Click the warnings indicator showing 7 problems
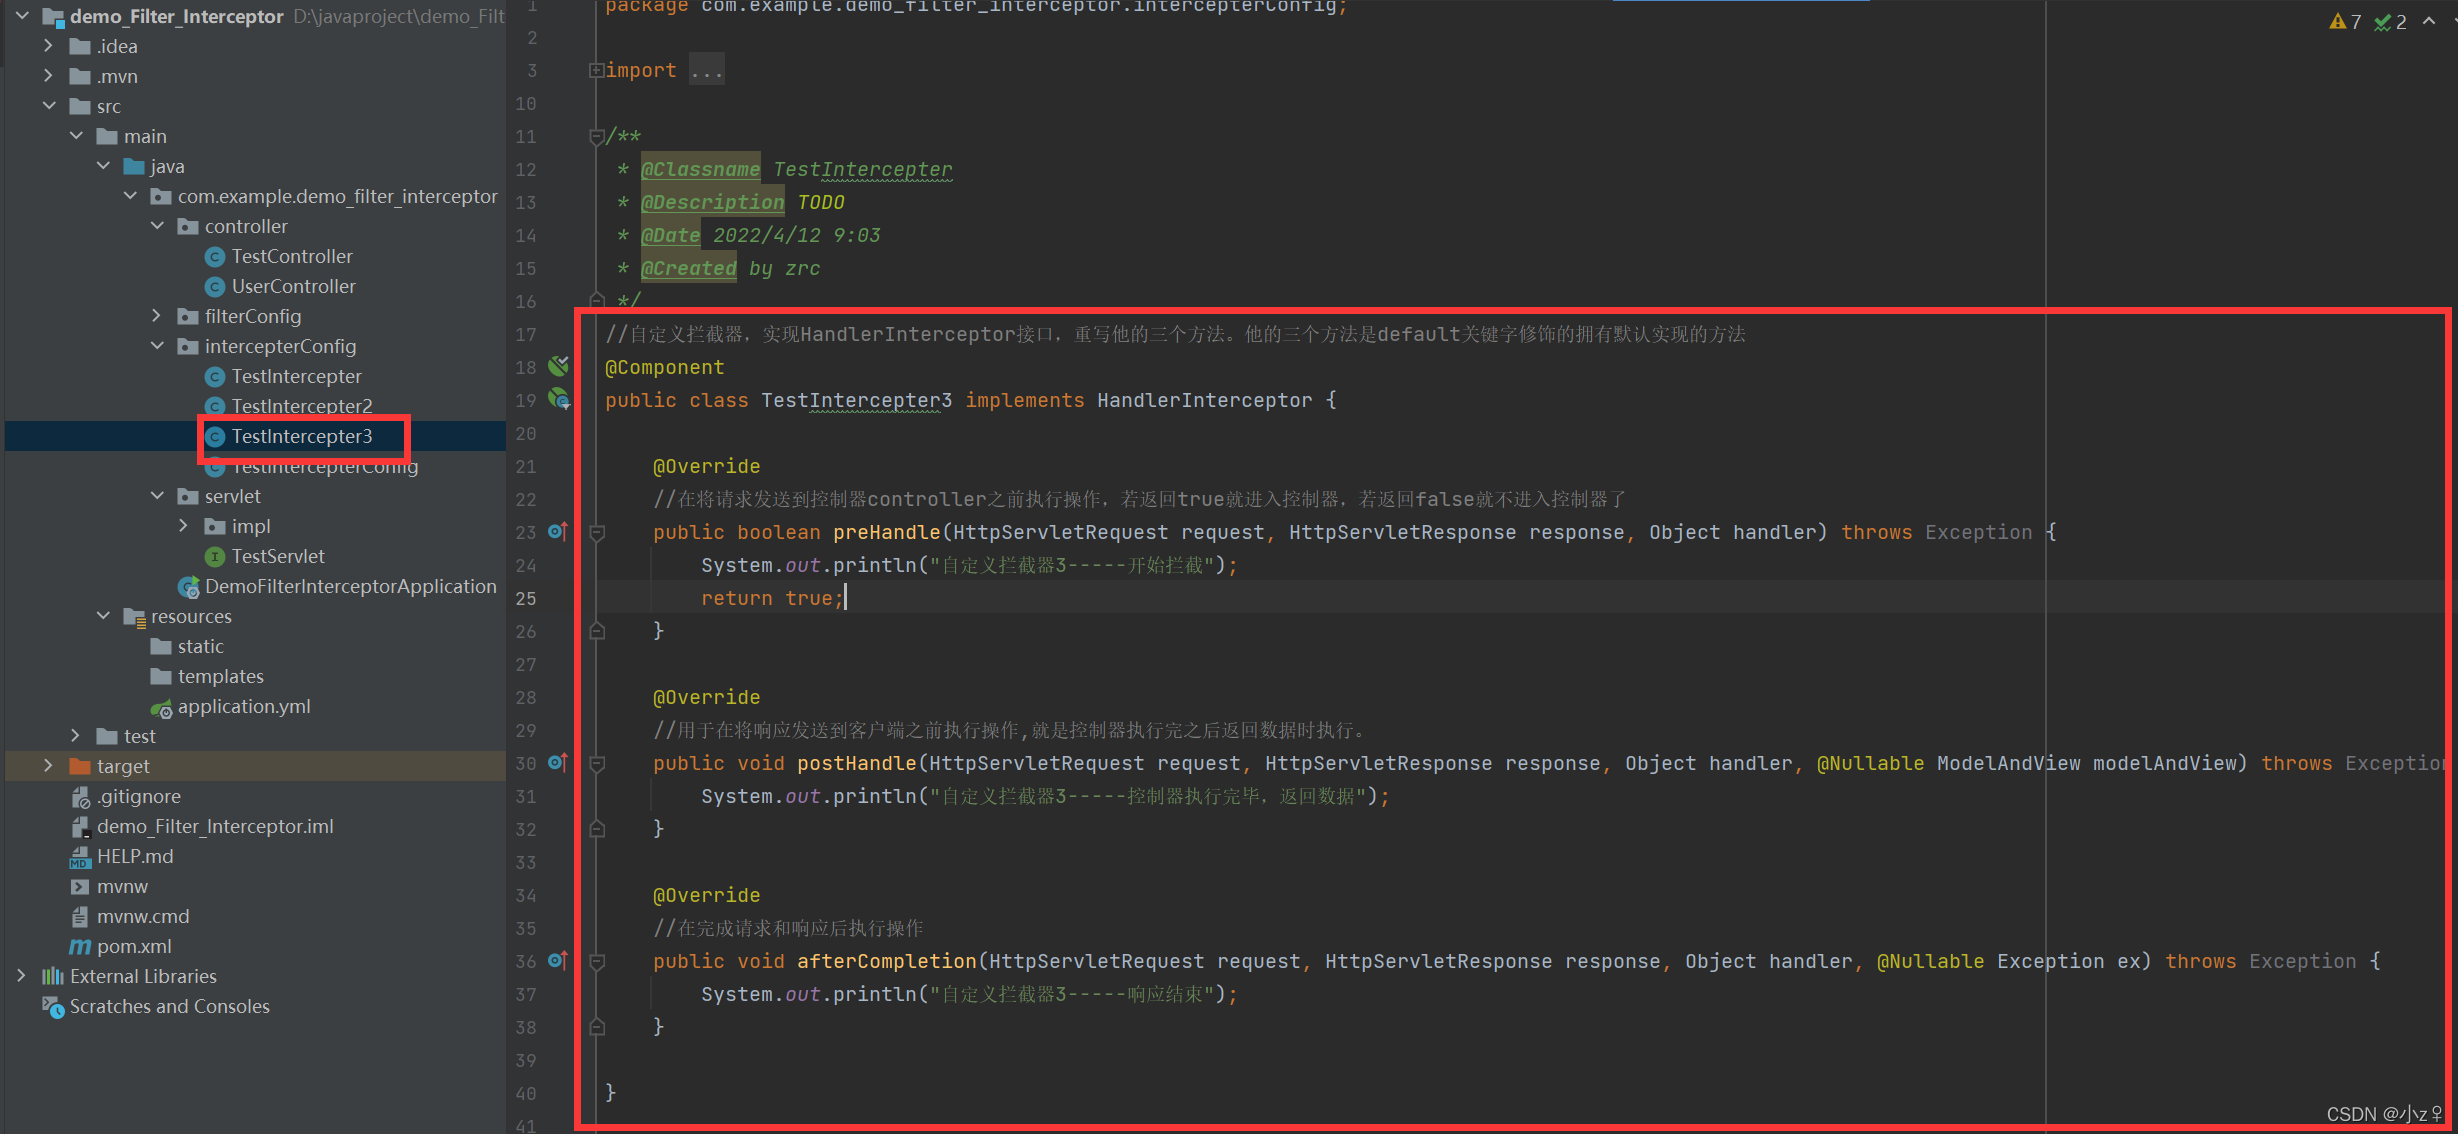Screen dimensions: 2458x1134 pos(2344,22)
